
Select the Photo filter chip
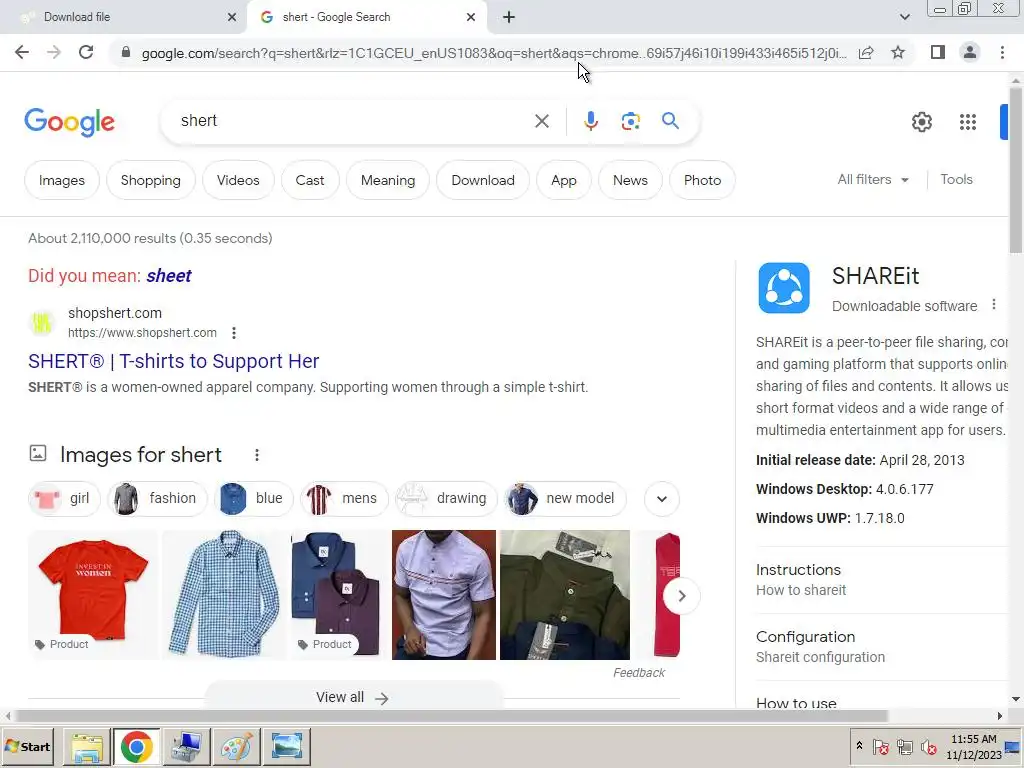[x=702, y=180]
